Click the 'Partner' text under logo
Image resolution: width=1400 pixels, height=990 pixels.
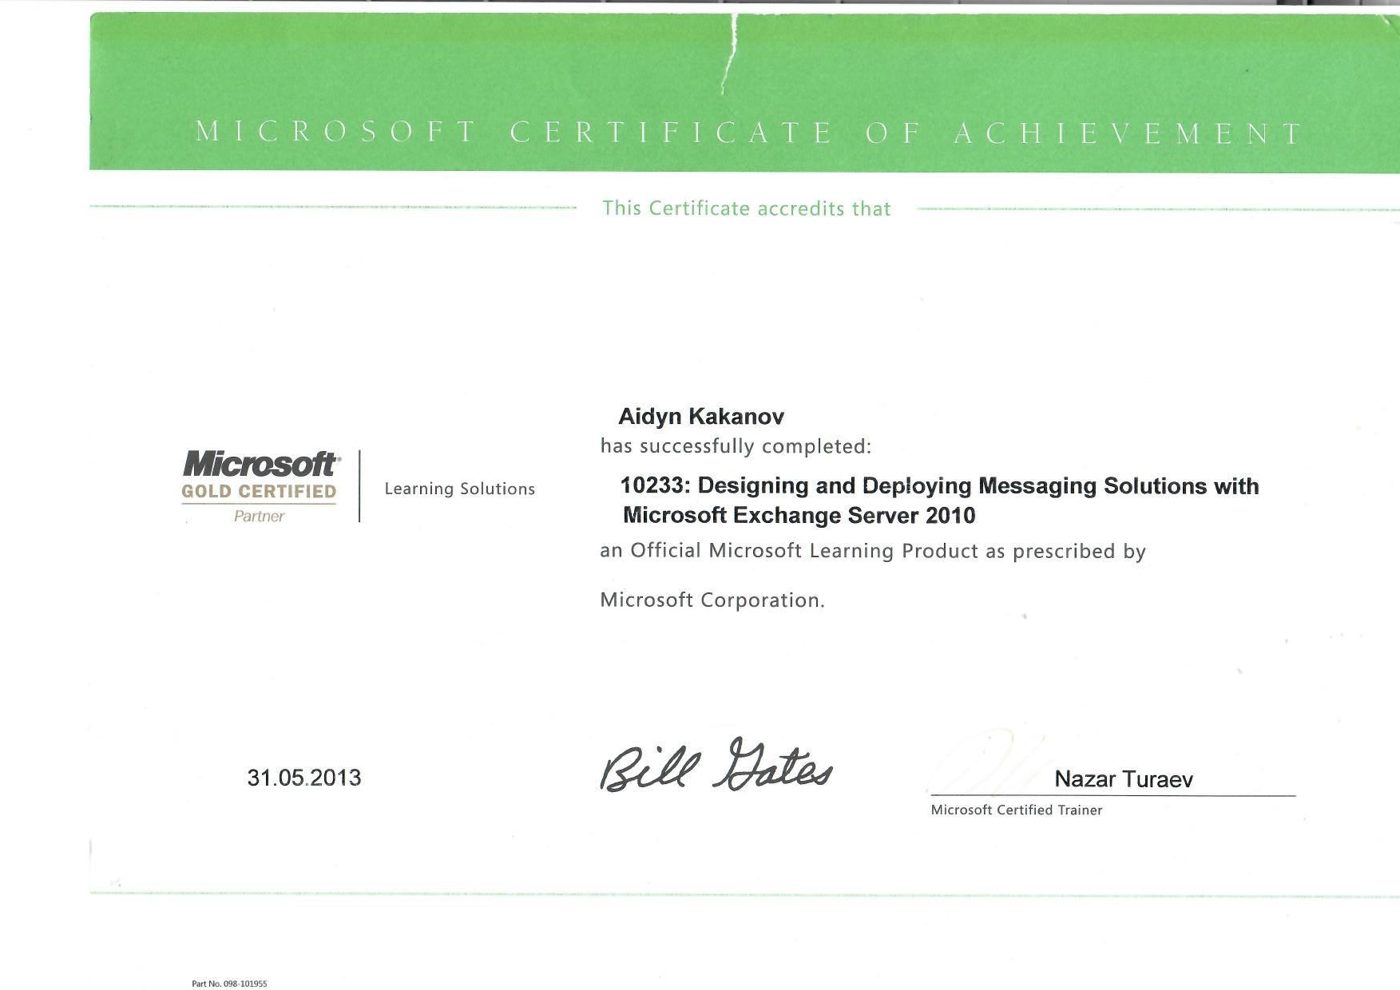tap(259, 516)
